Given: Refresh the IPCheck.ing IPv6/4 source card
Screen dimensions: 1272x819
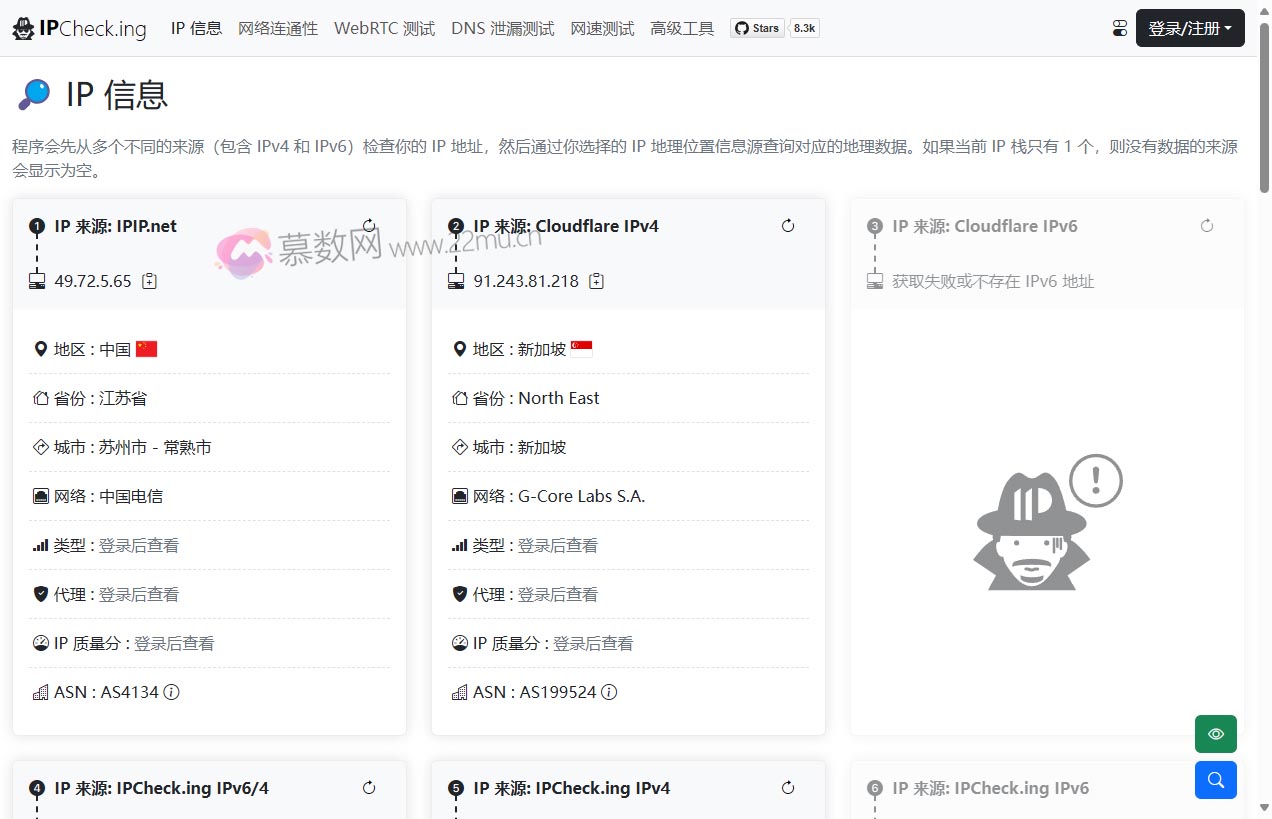Looking at the screenshot, I should coord(369,788).
